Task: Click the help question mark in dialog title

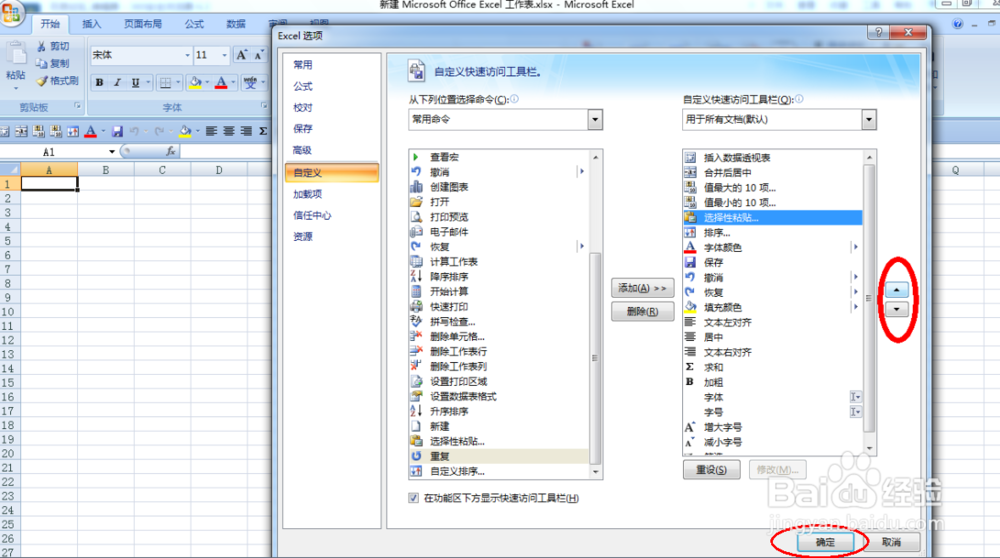Action: tap(879, 32)
